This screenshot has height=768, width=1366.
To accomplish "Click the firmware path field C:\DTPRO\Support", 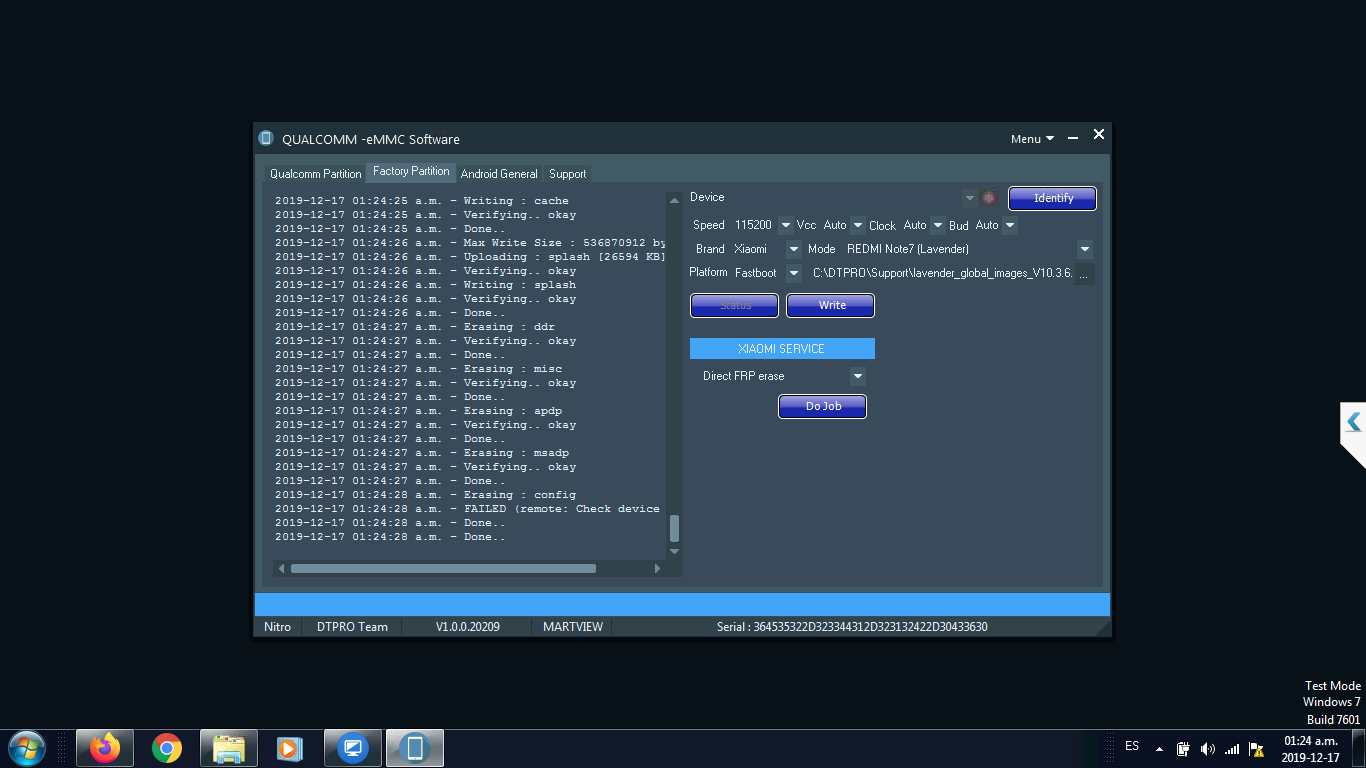I will click(941, 273).
